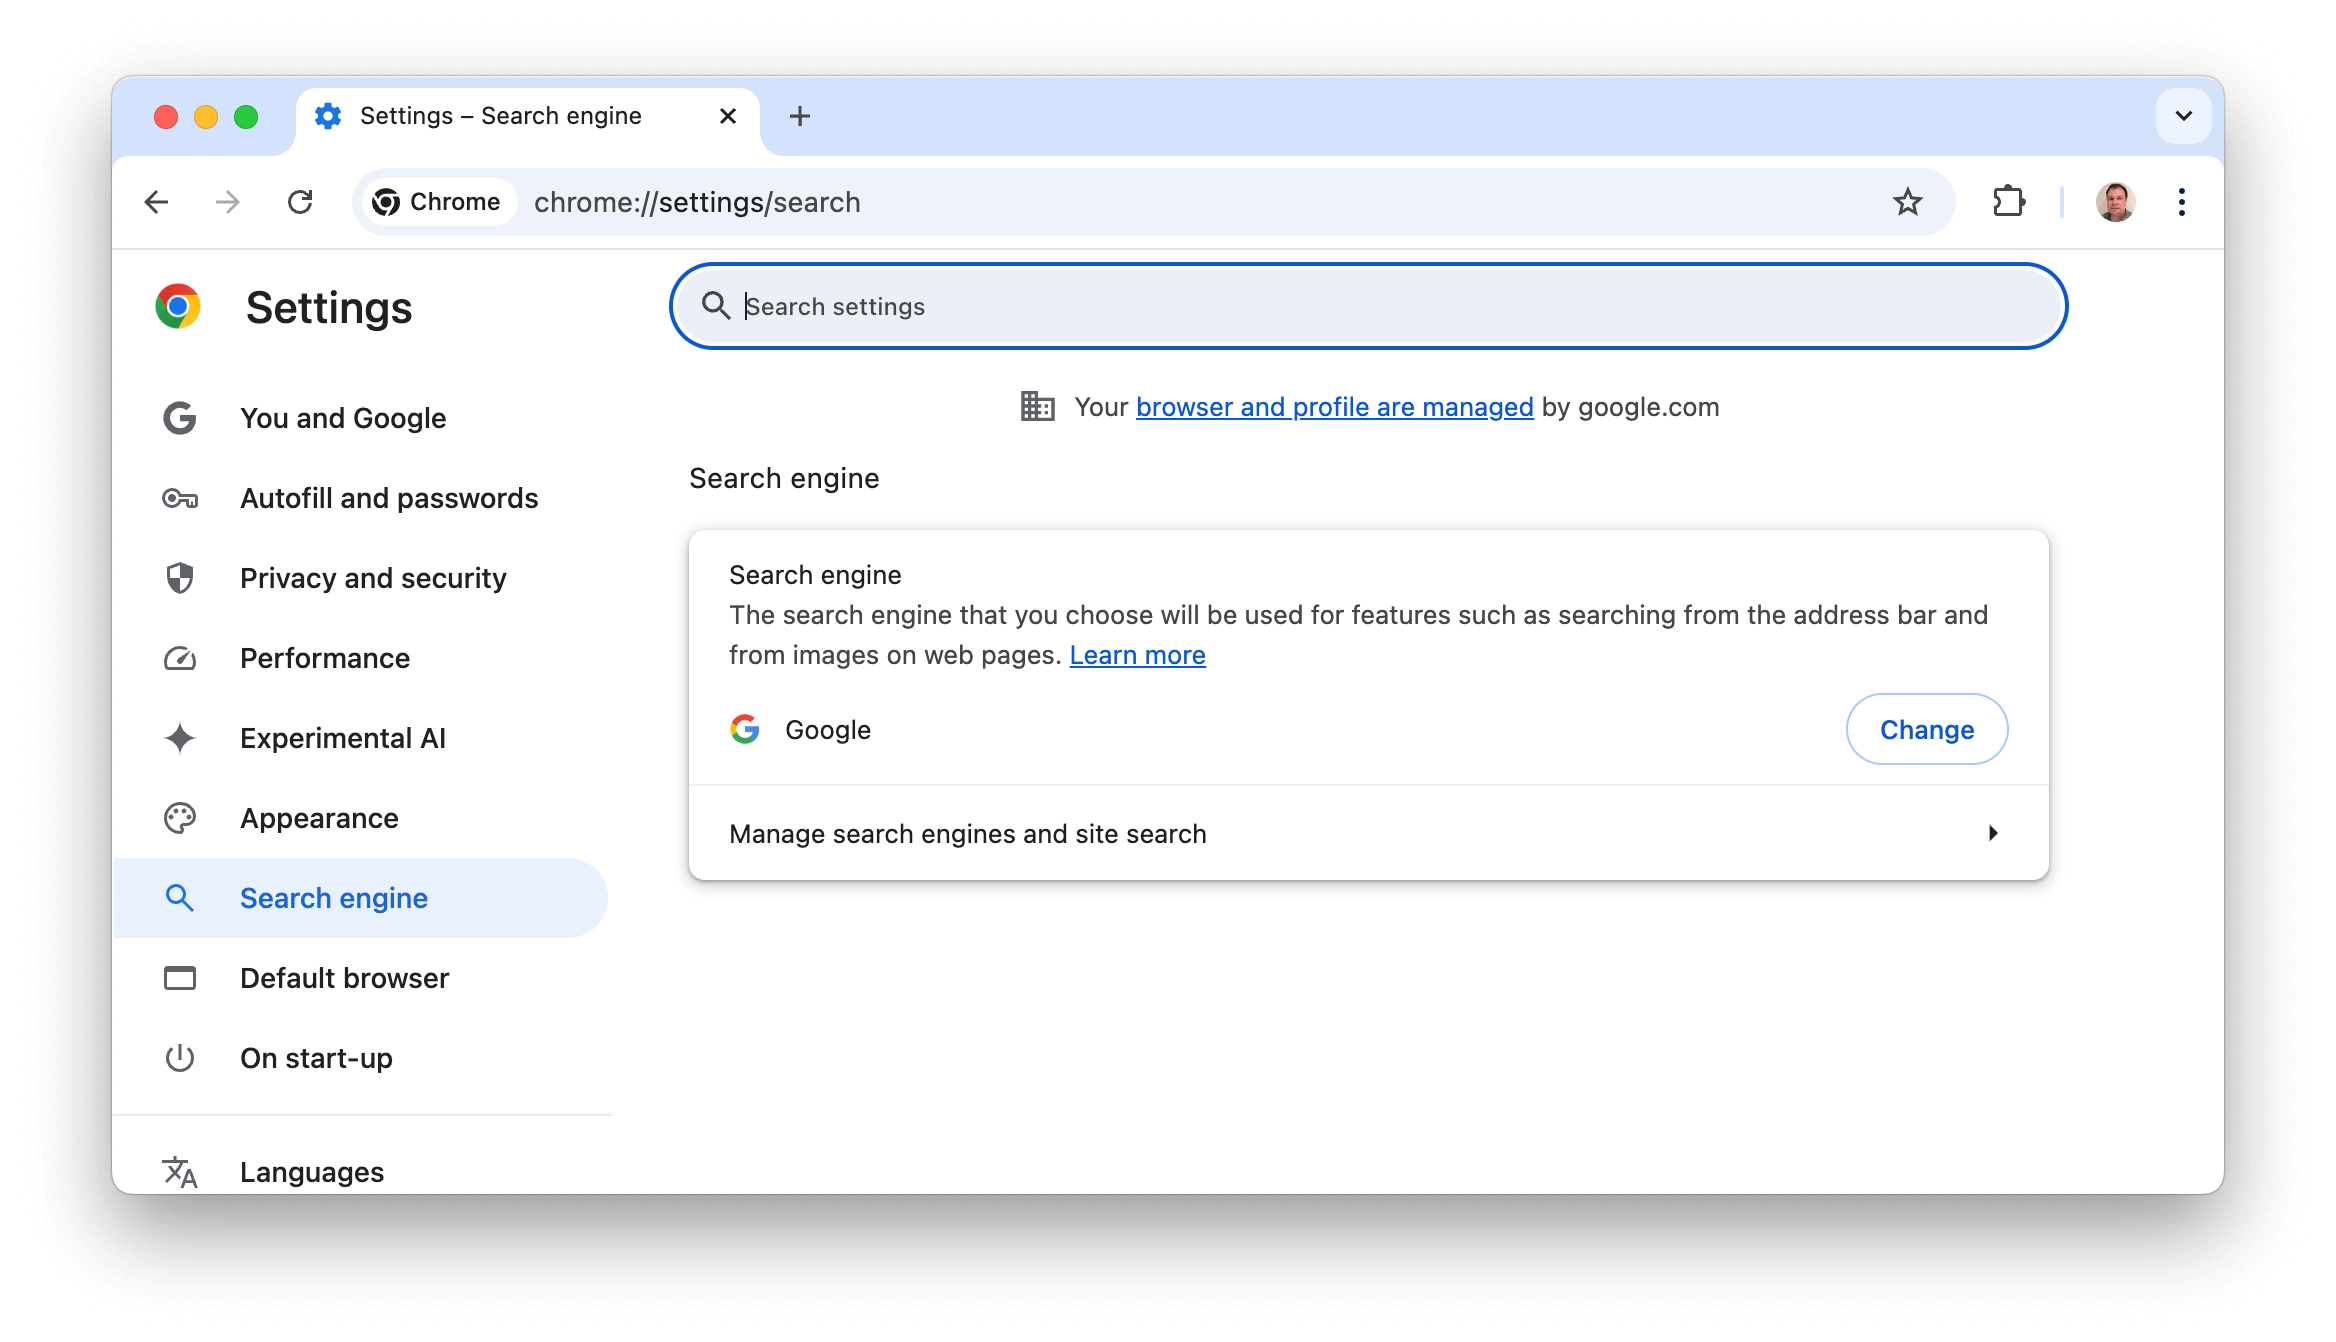Click the page reload icon
Viewport: 2336px width, 1342px height.
coord(300,201)
